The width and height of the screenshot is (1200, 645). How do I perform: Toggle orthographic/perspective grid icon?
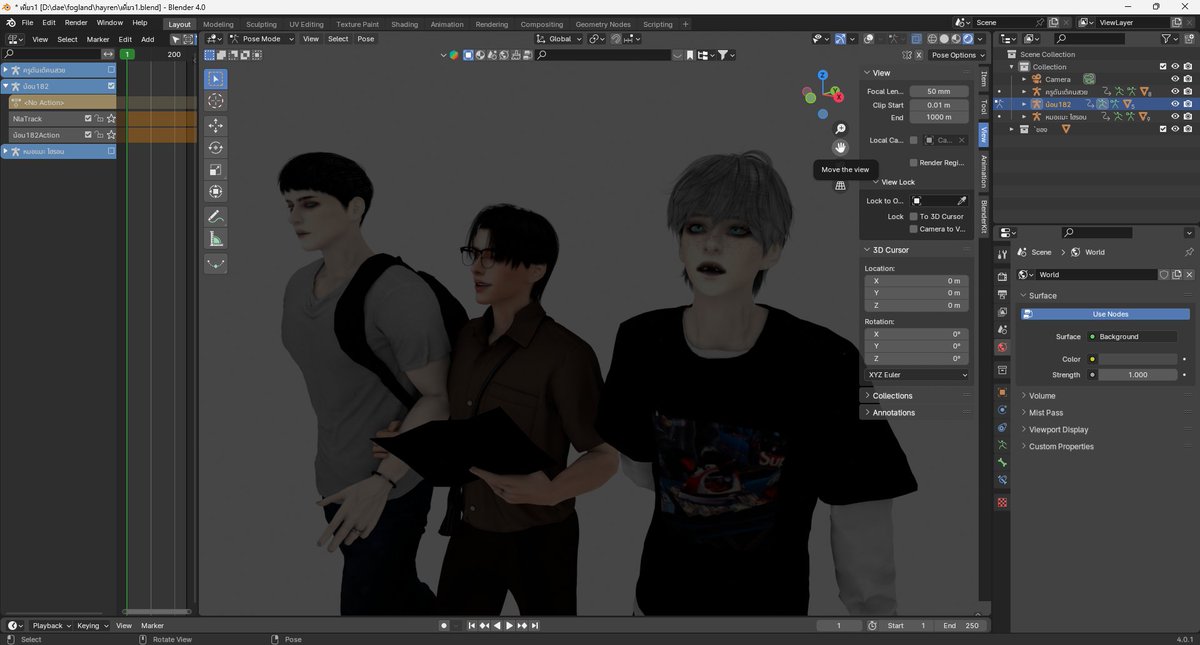pos(841,185)
